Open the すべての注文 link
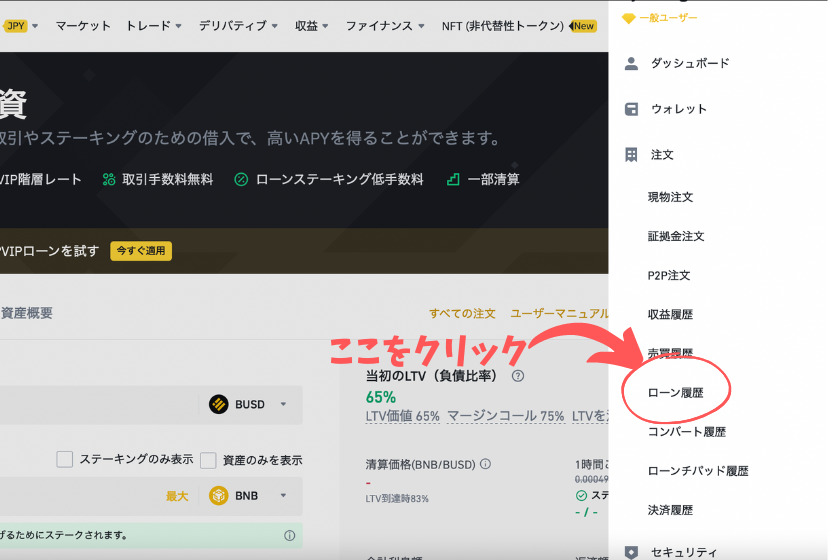Image resolution: width=840 pixels, height=560 pixels. [462, 313]
